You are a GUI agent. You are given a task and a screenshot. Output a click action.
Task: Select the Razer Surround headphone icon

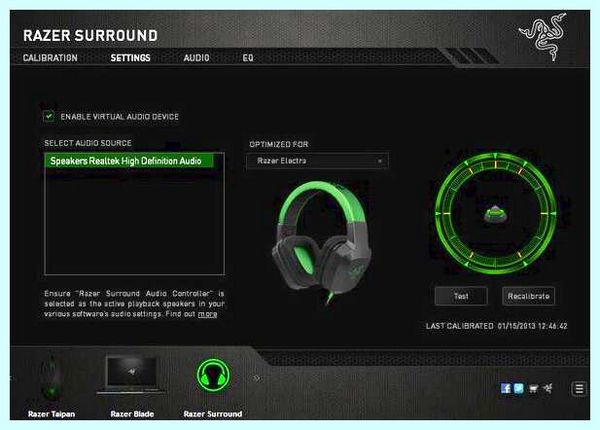[x=213, y=375]
